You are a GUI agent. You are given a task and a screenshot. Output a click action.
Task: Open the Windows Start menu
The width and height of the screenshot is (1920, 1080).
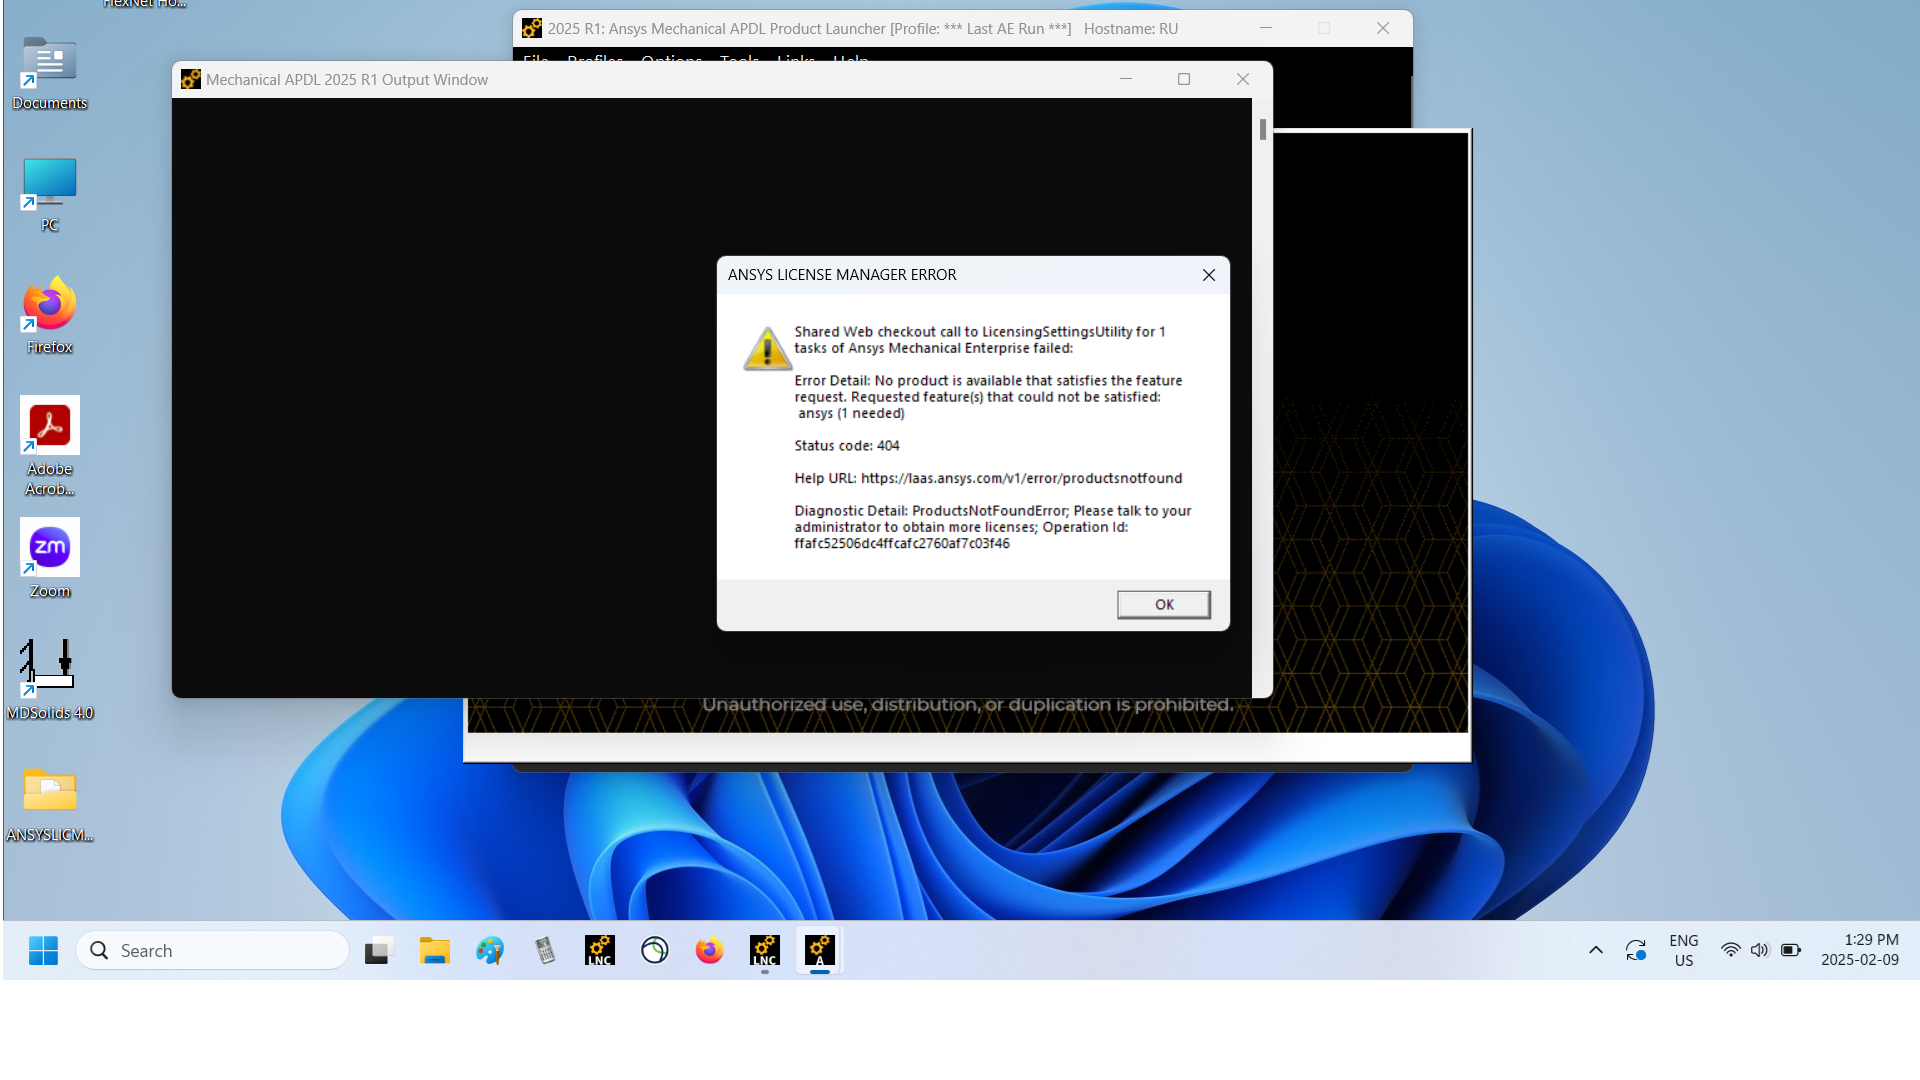coord(43,950)
